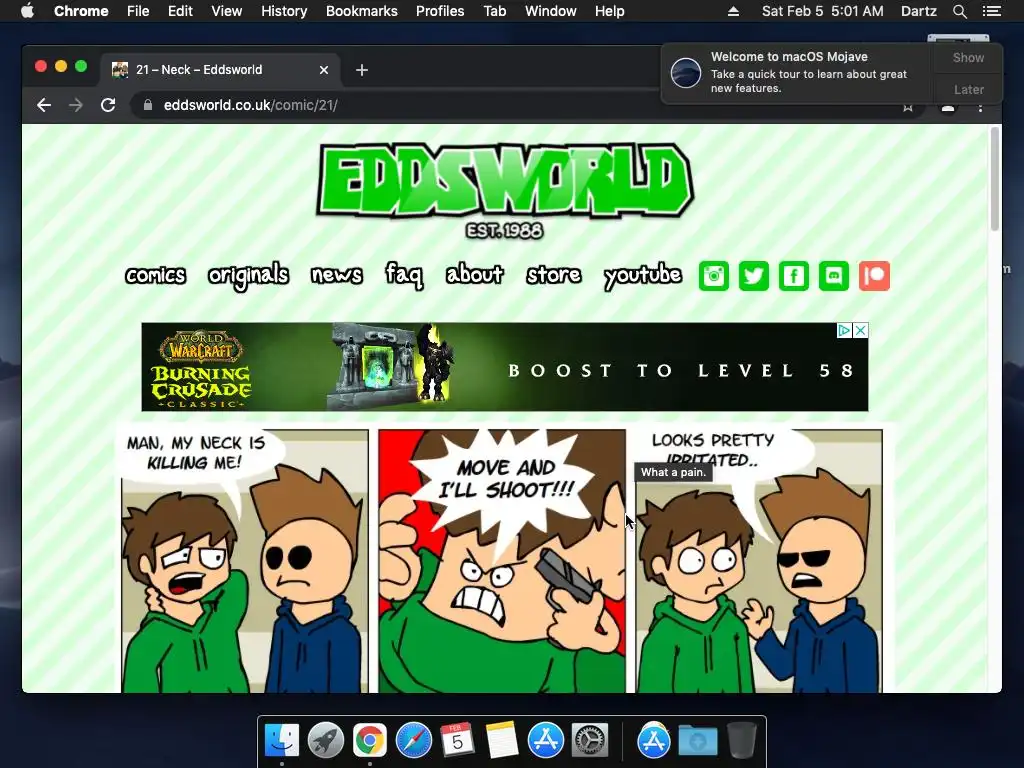
Task: Open the Help menu
Action: (609, 11)
